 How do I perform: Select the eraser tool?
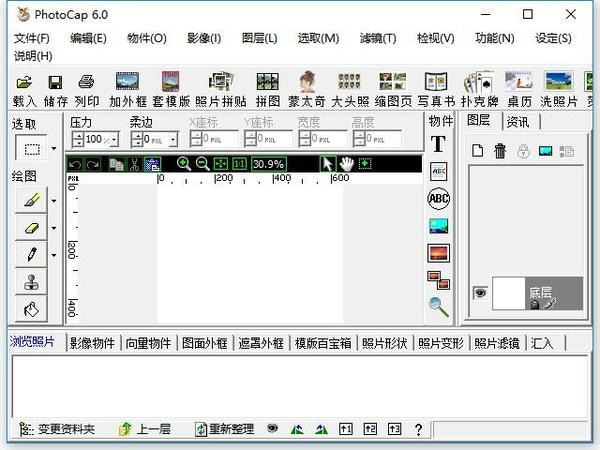tap(31, 228)
